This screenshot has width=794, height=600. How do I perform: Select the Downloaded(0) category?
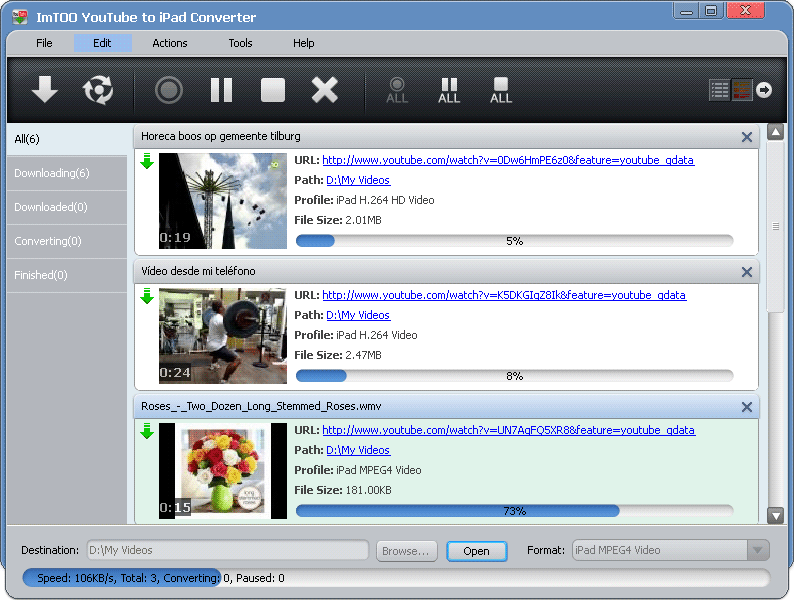tap(67, 207)
